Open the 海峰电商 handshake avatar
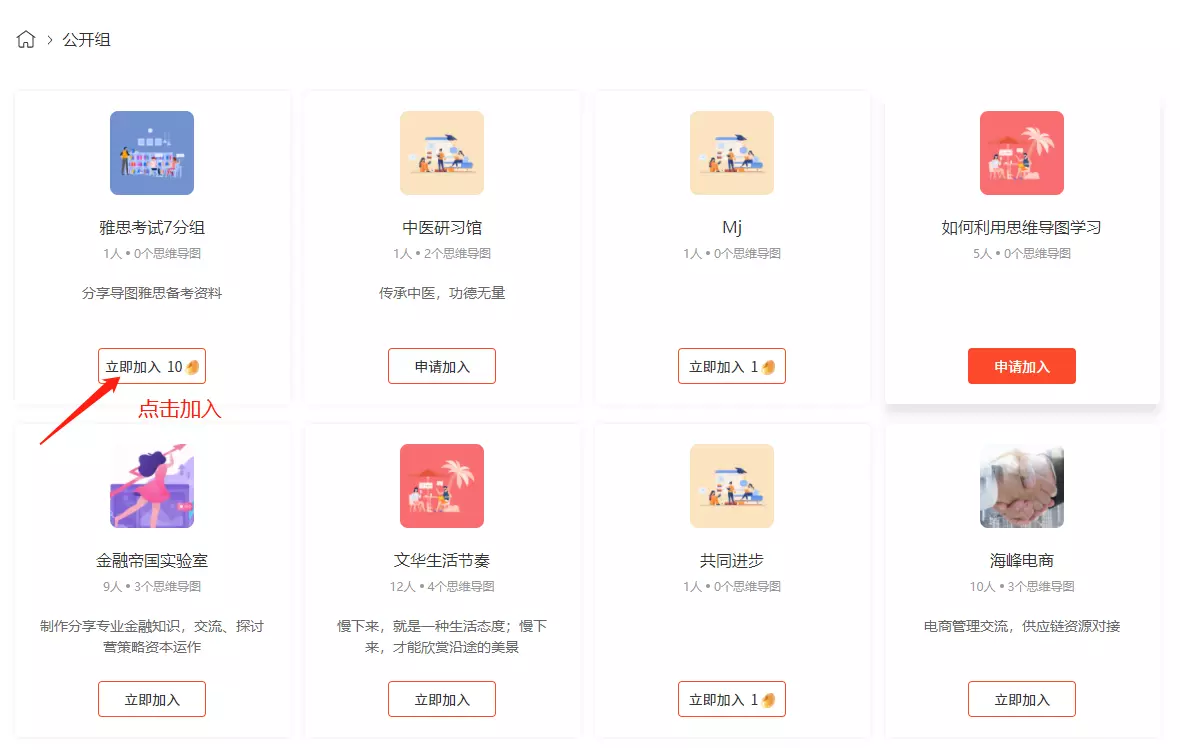The image size is (1180, 750). pyautogui.click(x=1022, y=486)
